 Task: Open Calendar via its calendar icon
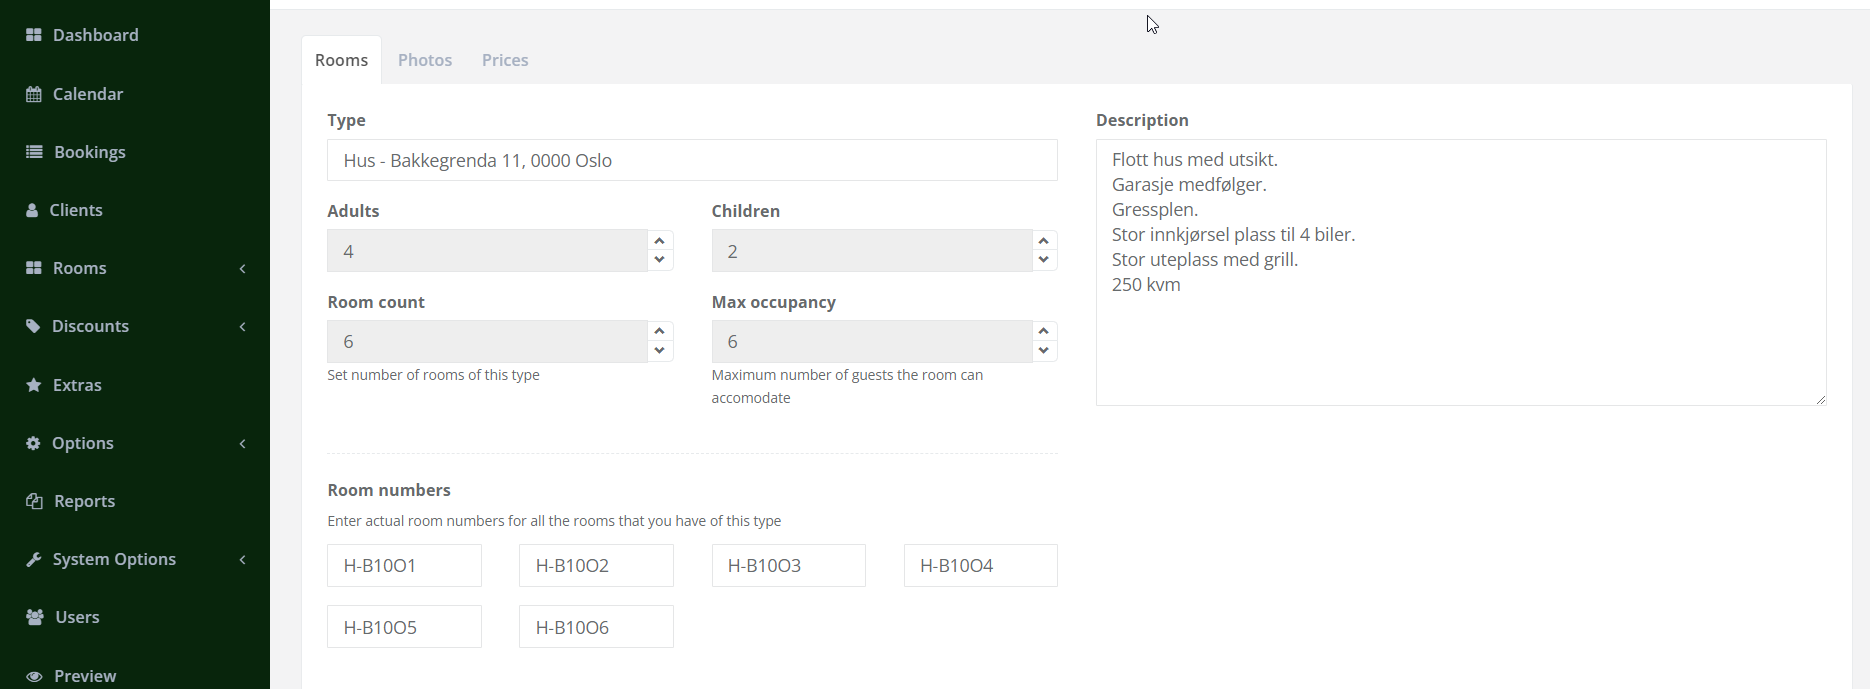(34, 94)
